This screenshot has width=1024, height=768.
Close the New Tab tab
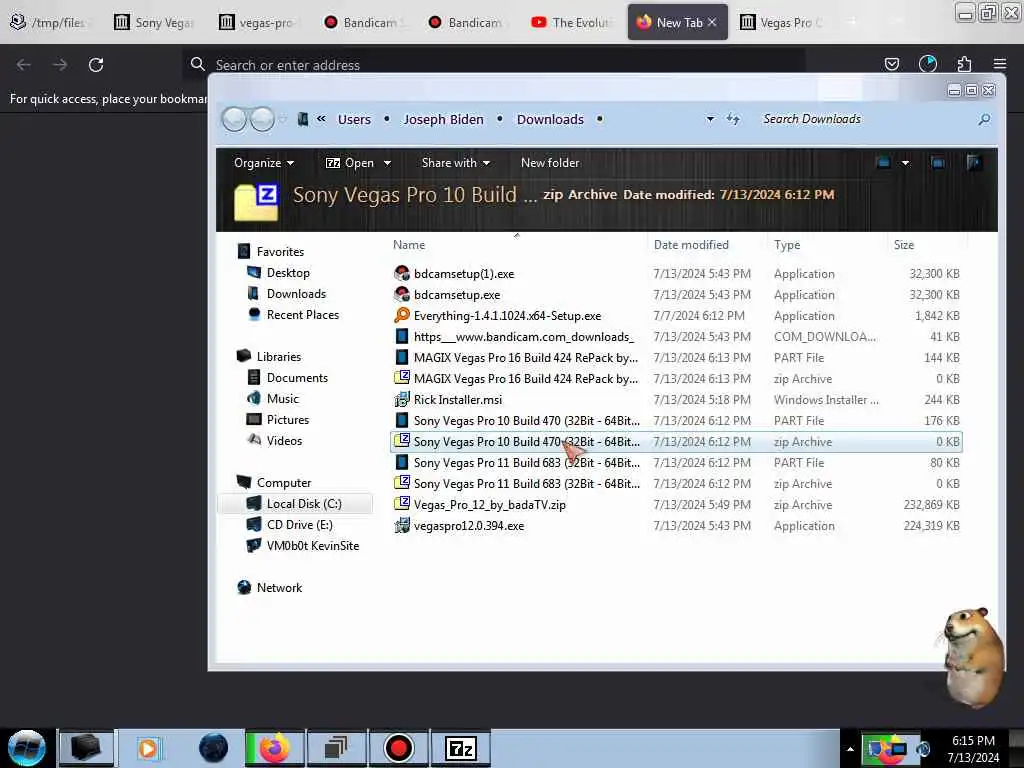[712, 22]
